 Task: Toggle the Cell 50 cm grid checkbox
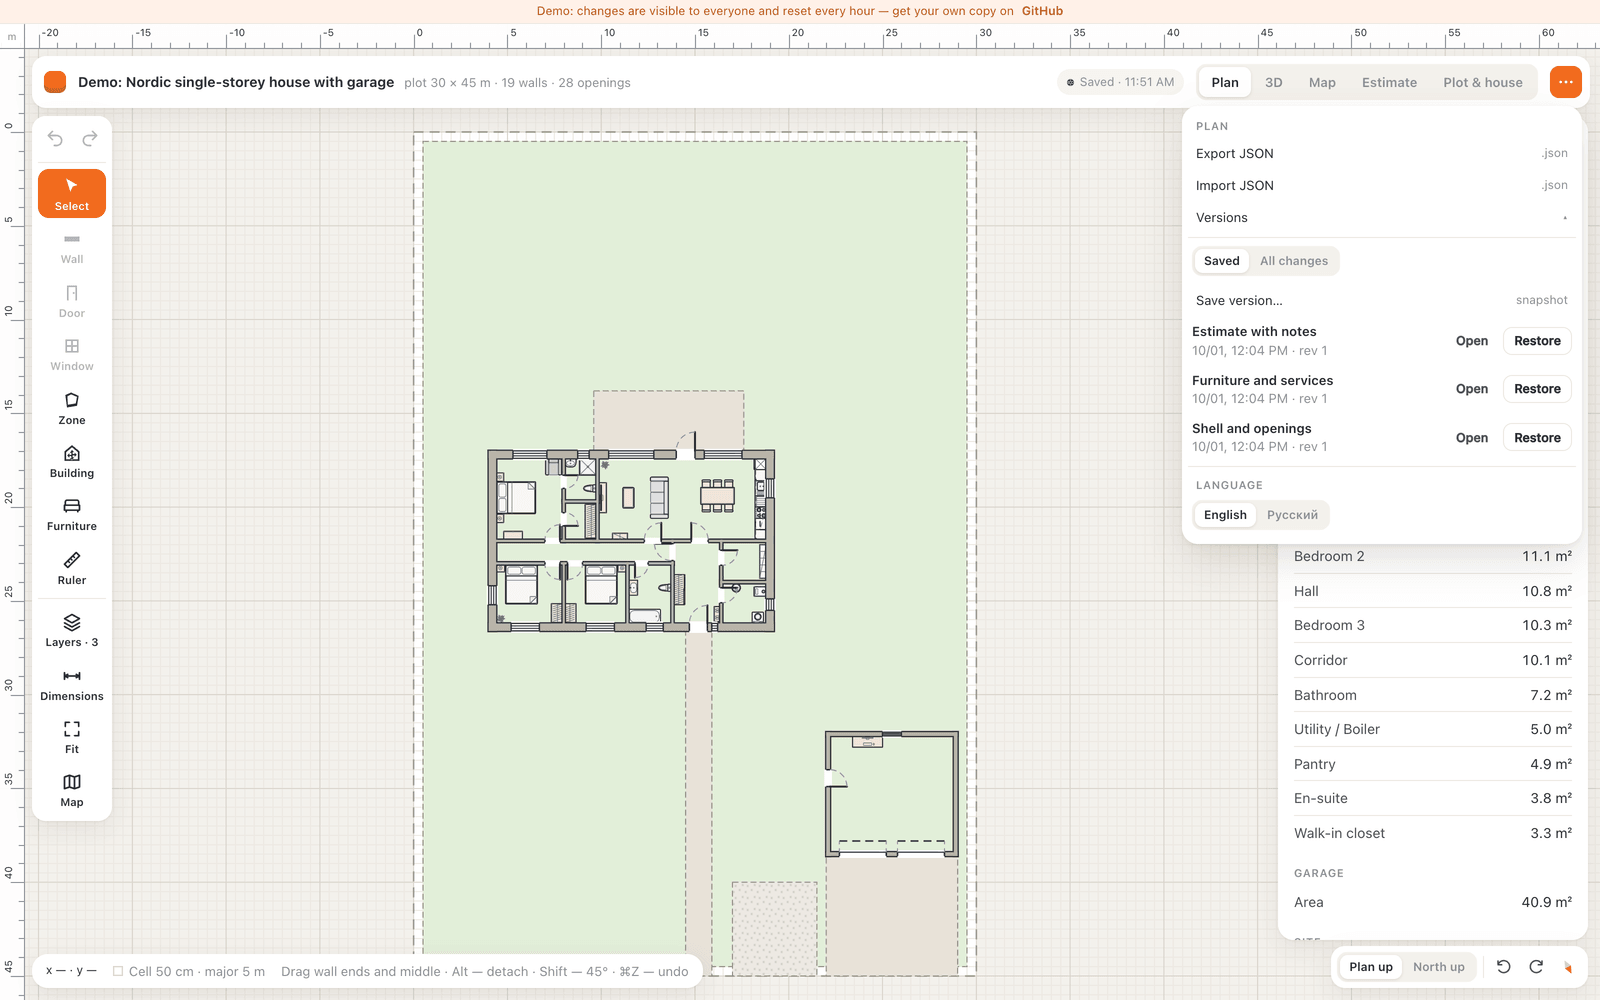118,971
